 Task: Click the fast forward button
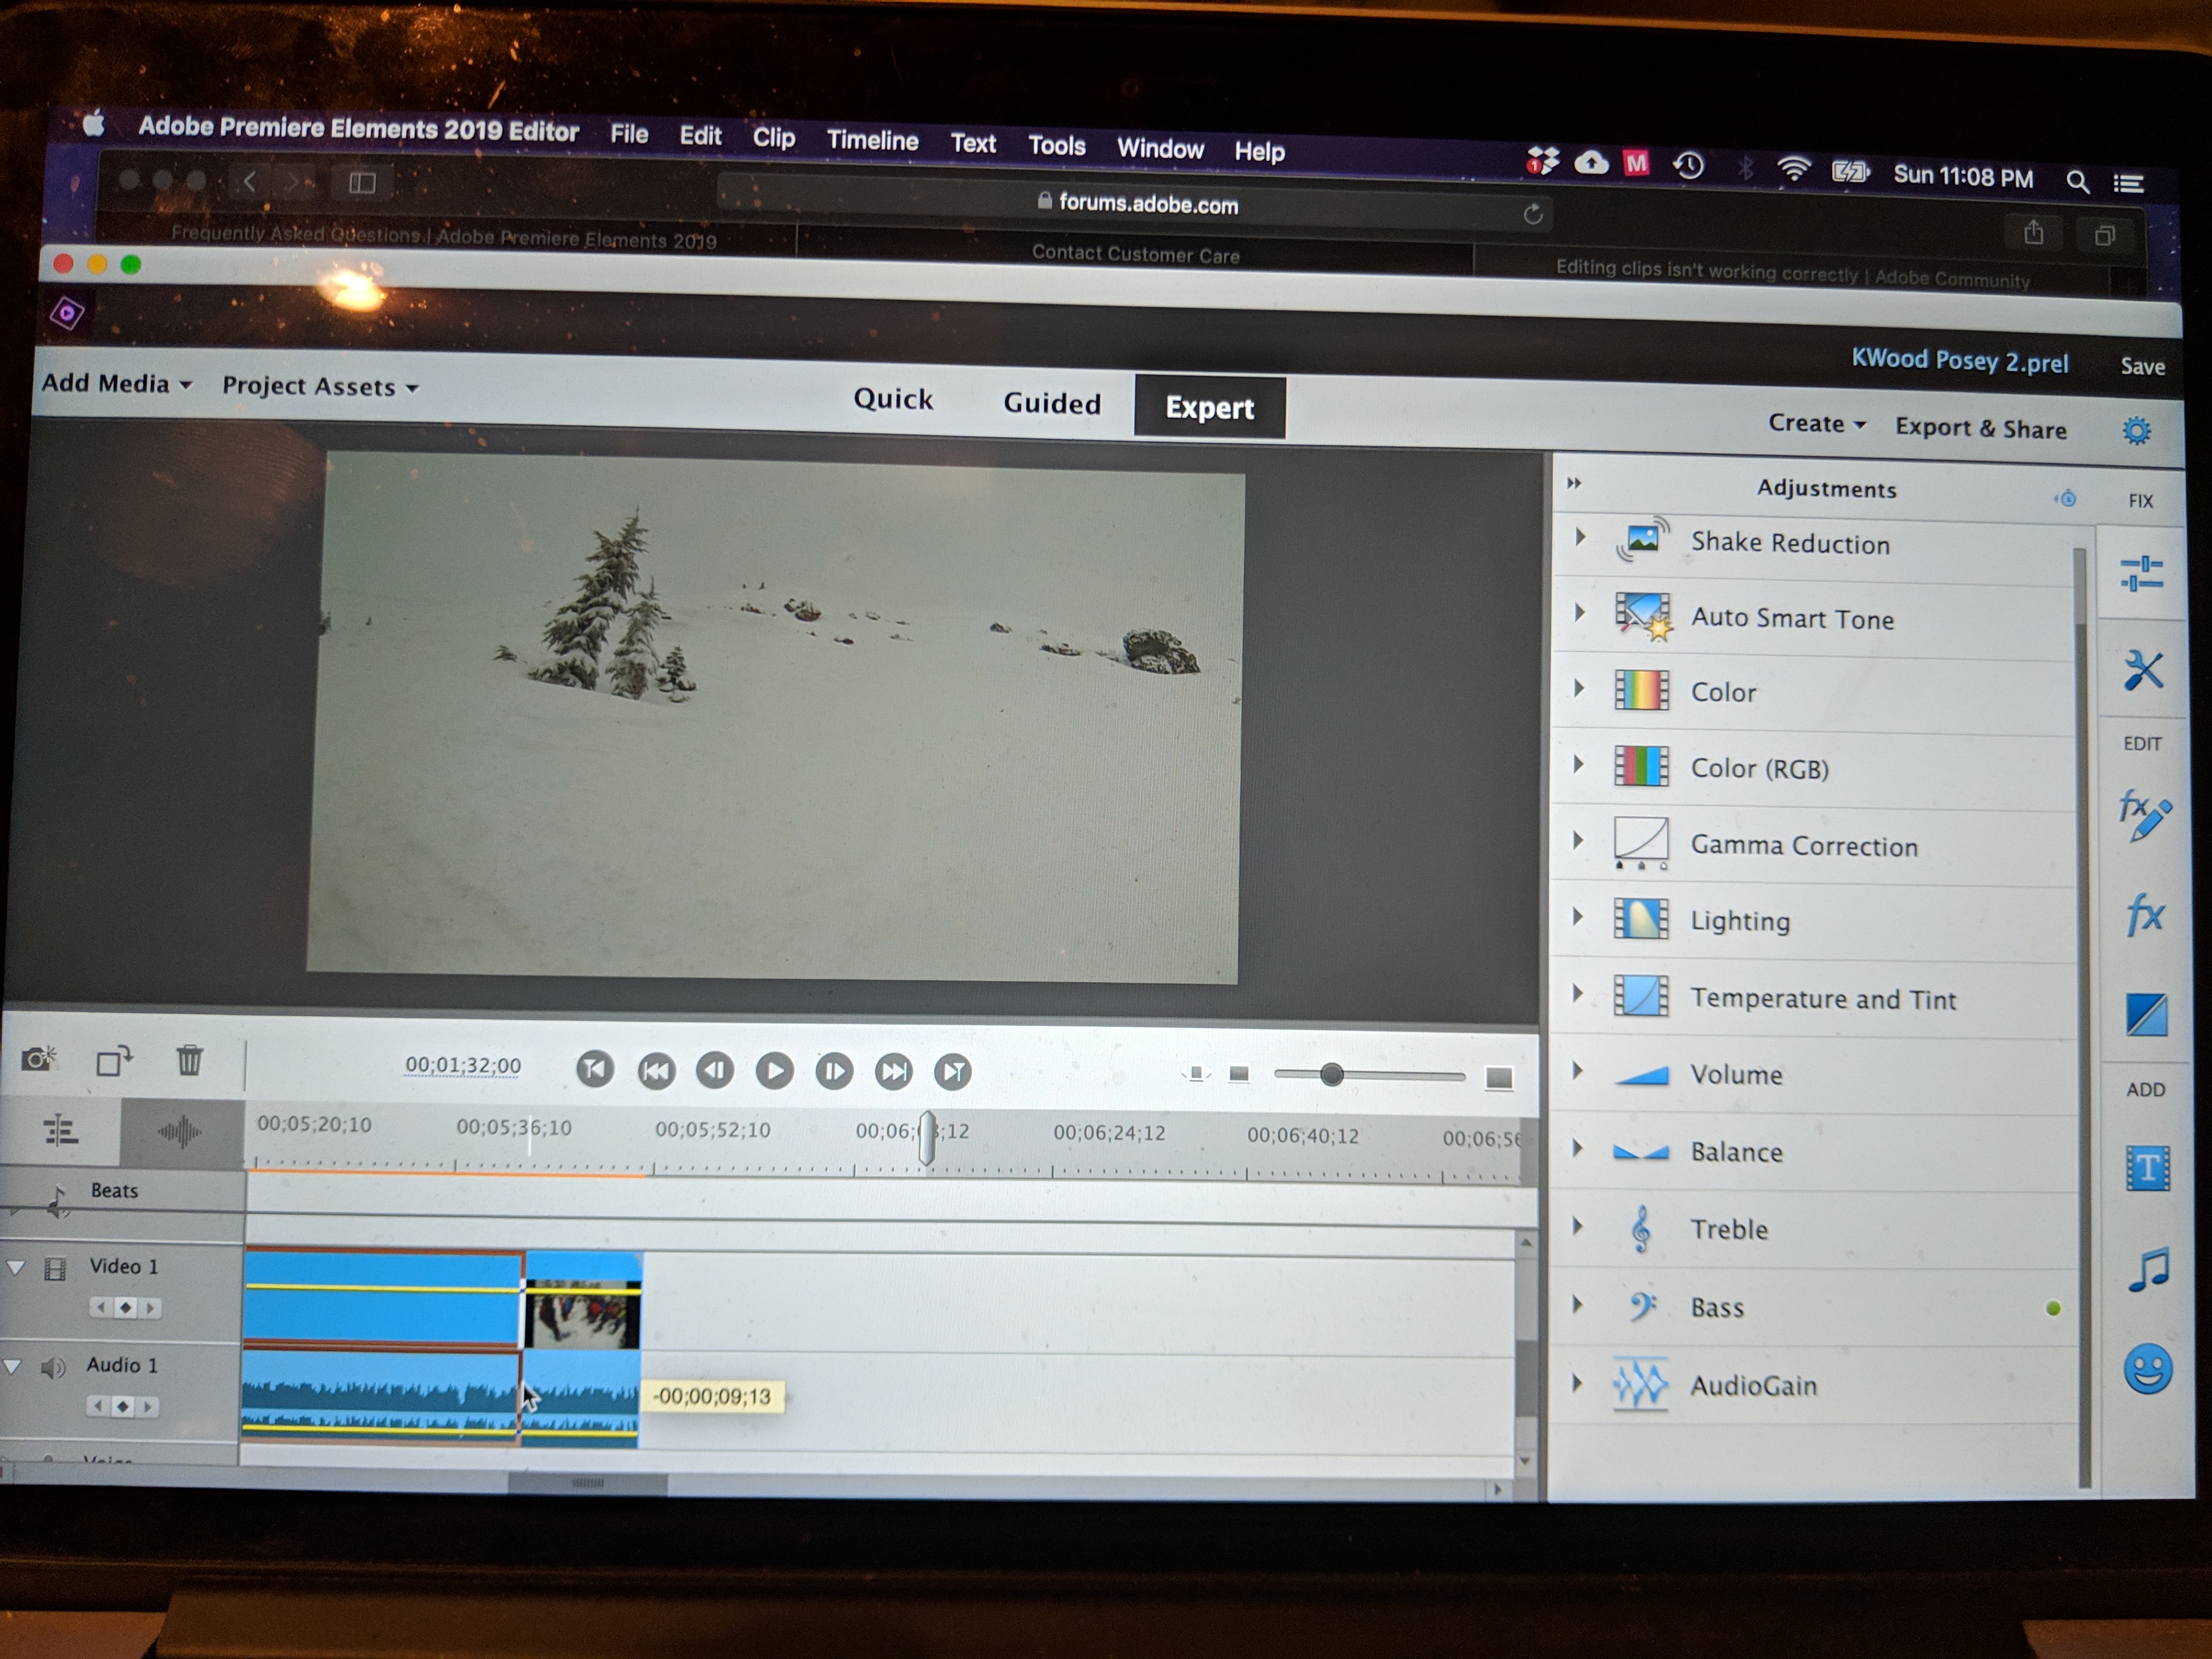(x=893, y=1072)
